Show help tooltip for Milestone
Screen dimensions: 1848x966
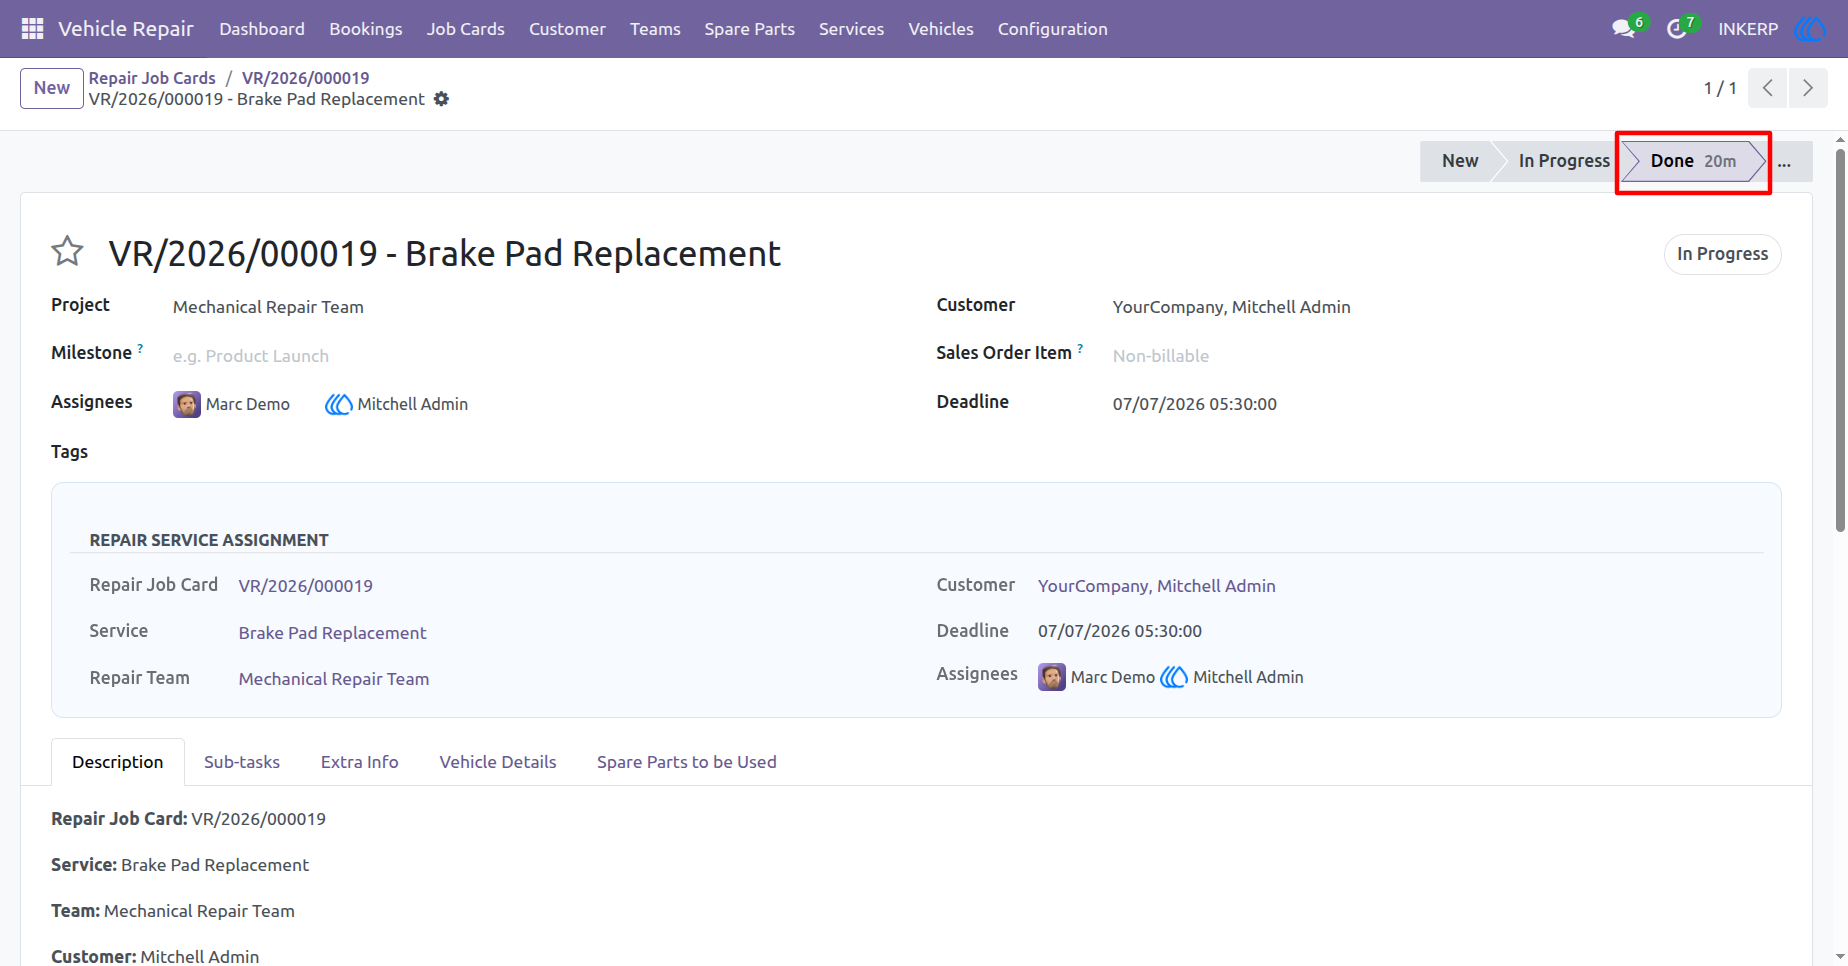pyautogui.click(x=140, y=348)
